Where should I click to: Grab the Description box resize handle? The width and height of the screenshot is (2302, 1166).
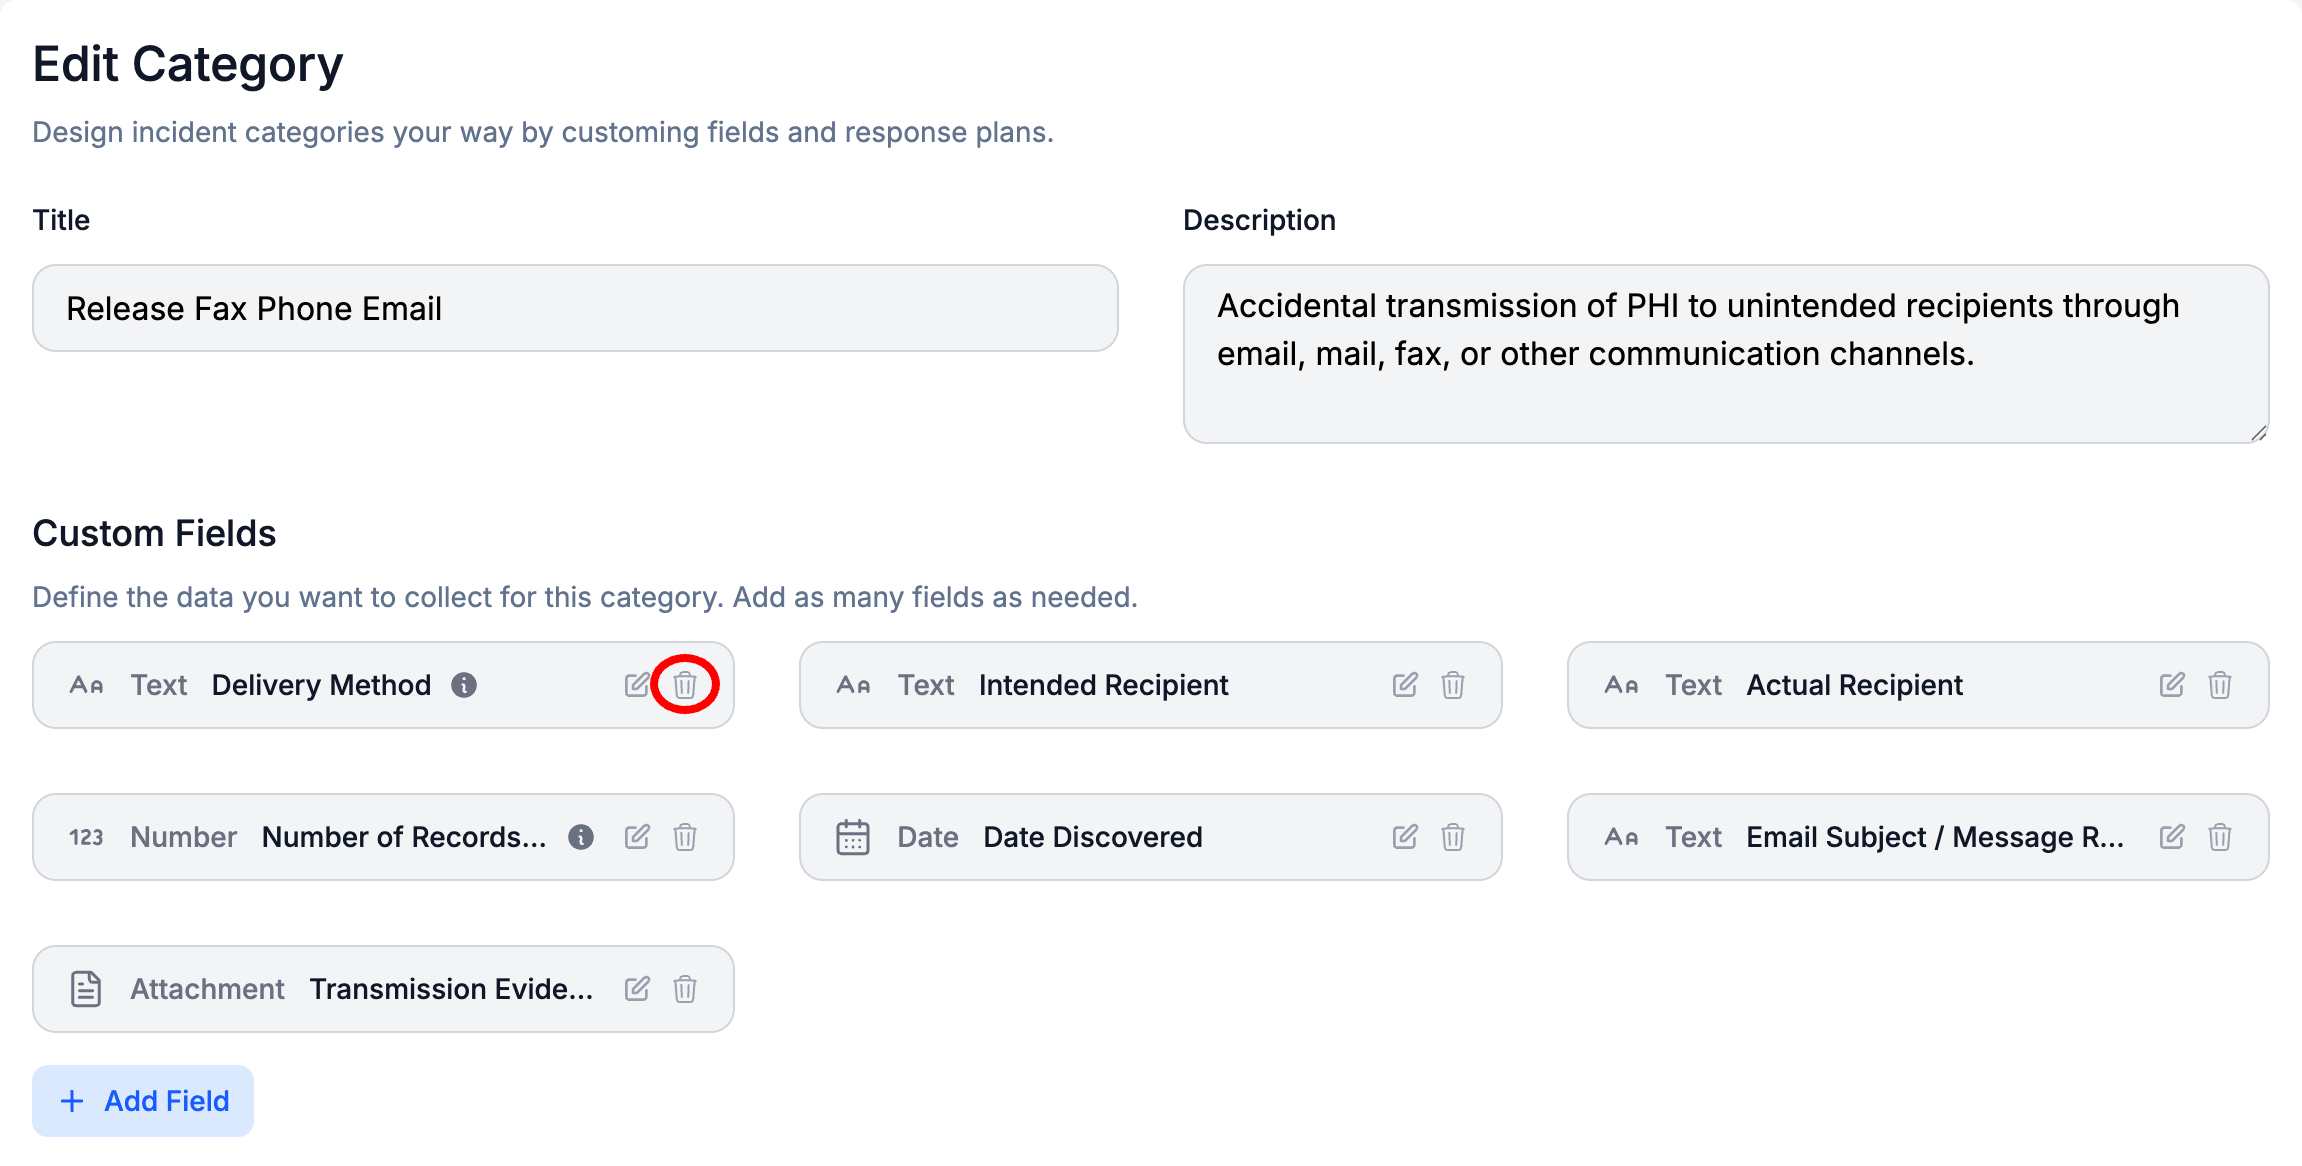click(x=2259, y=433)
